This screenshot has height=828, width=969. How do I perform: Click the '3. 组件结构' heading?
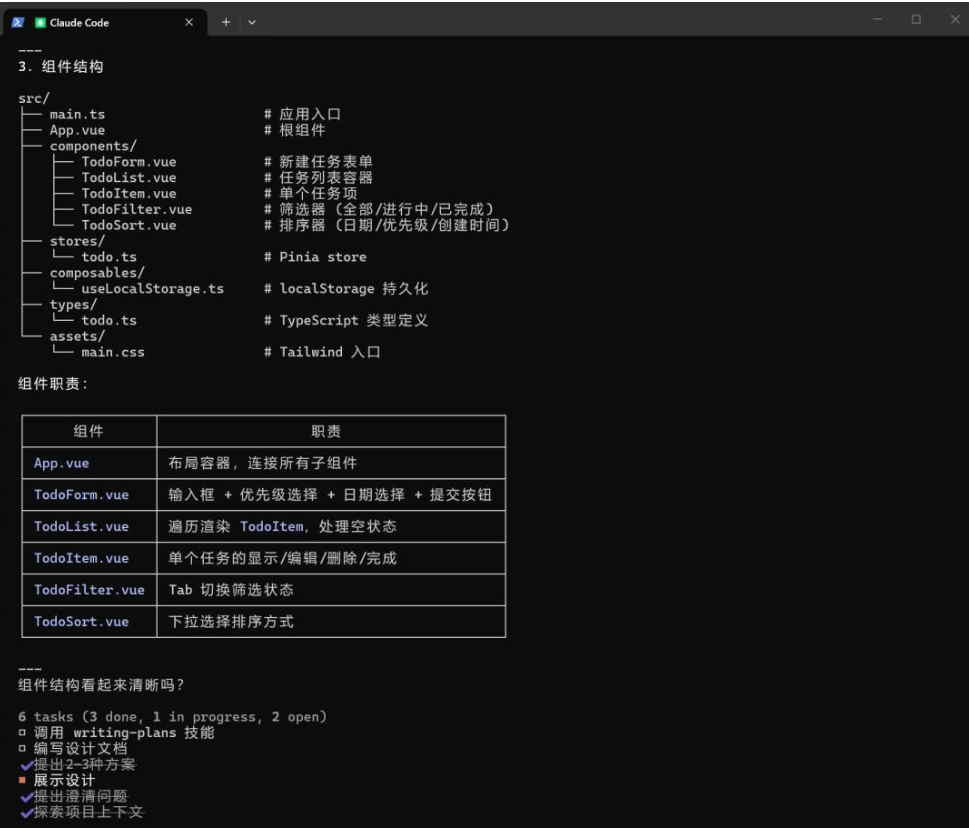click(61, 67)
